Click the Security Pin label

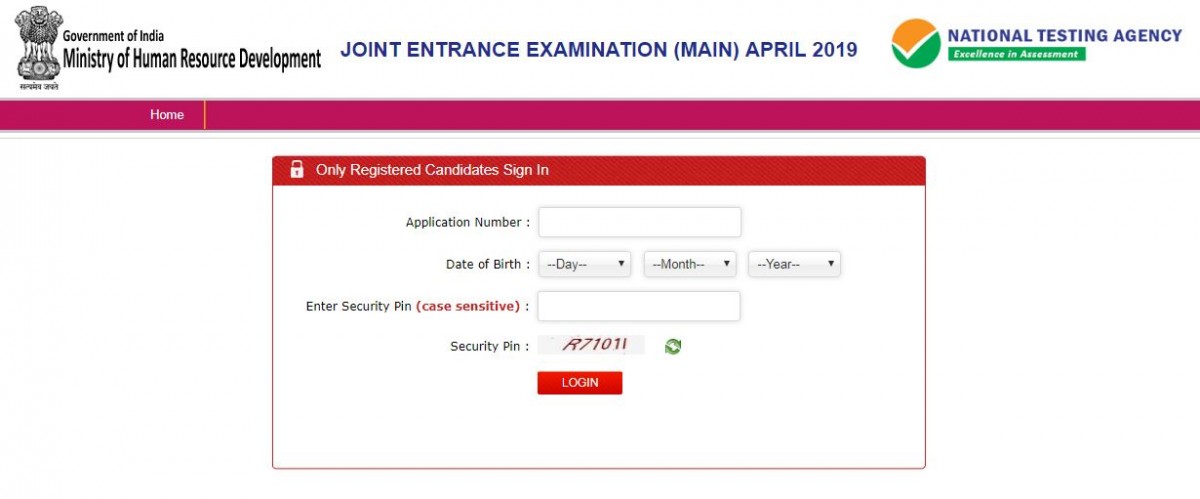click(485, 346)
